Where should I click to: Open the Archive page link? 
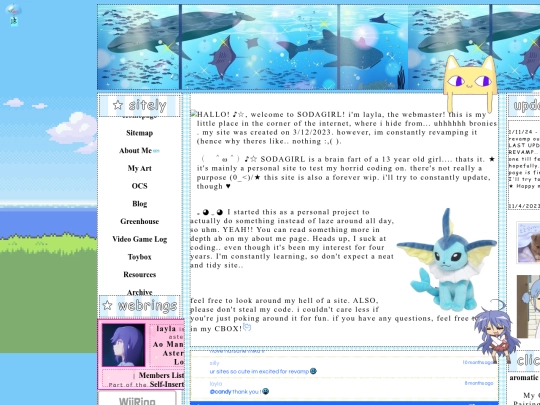139,292
